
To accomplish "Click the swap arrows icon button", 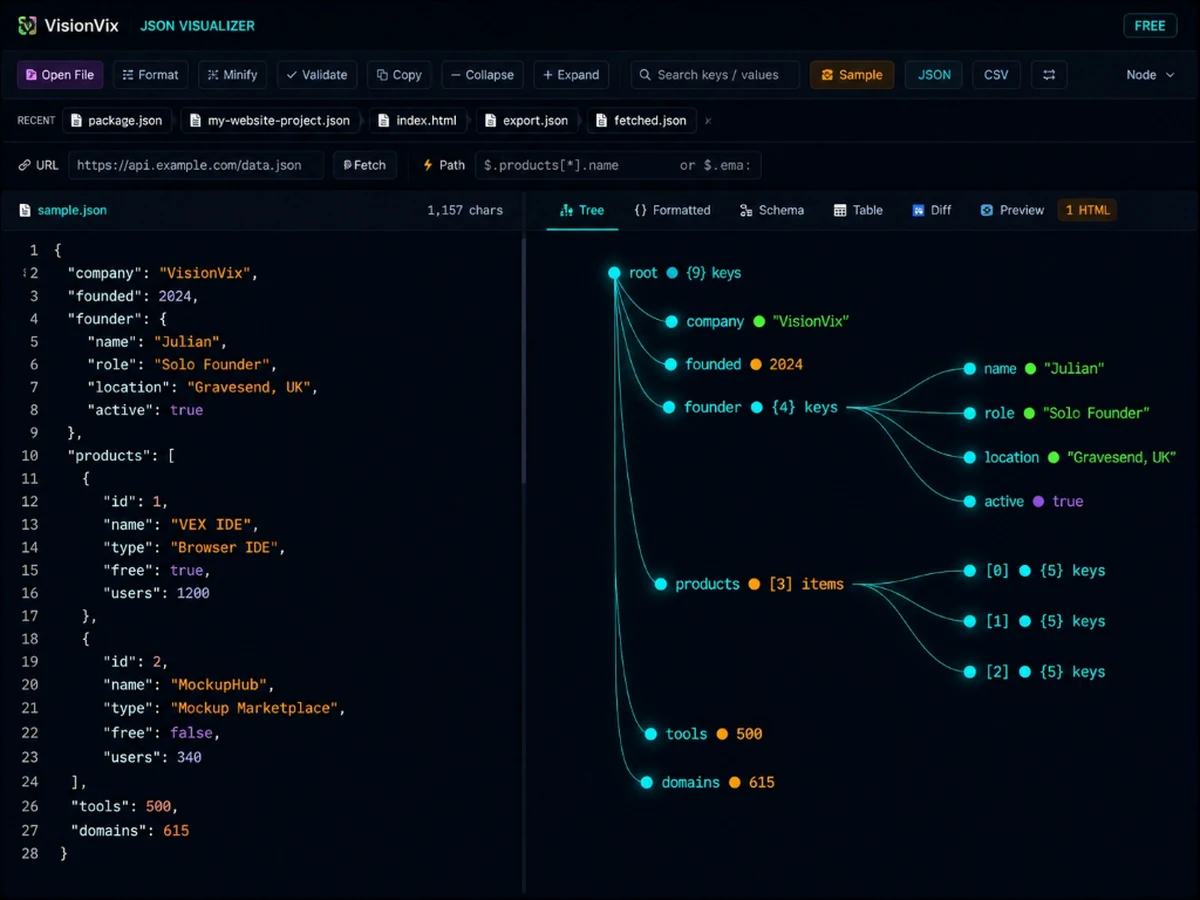I will pyautogui.click(x=1049, y=75).
